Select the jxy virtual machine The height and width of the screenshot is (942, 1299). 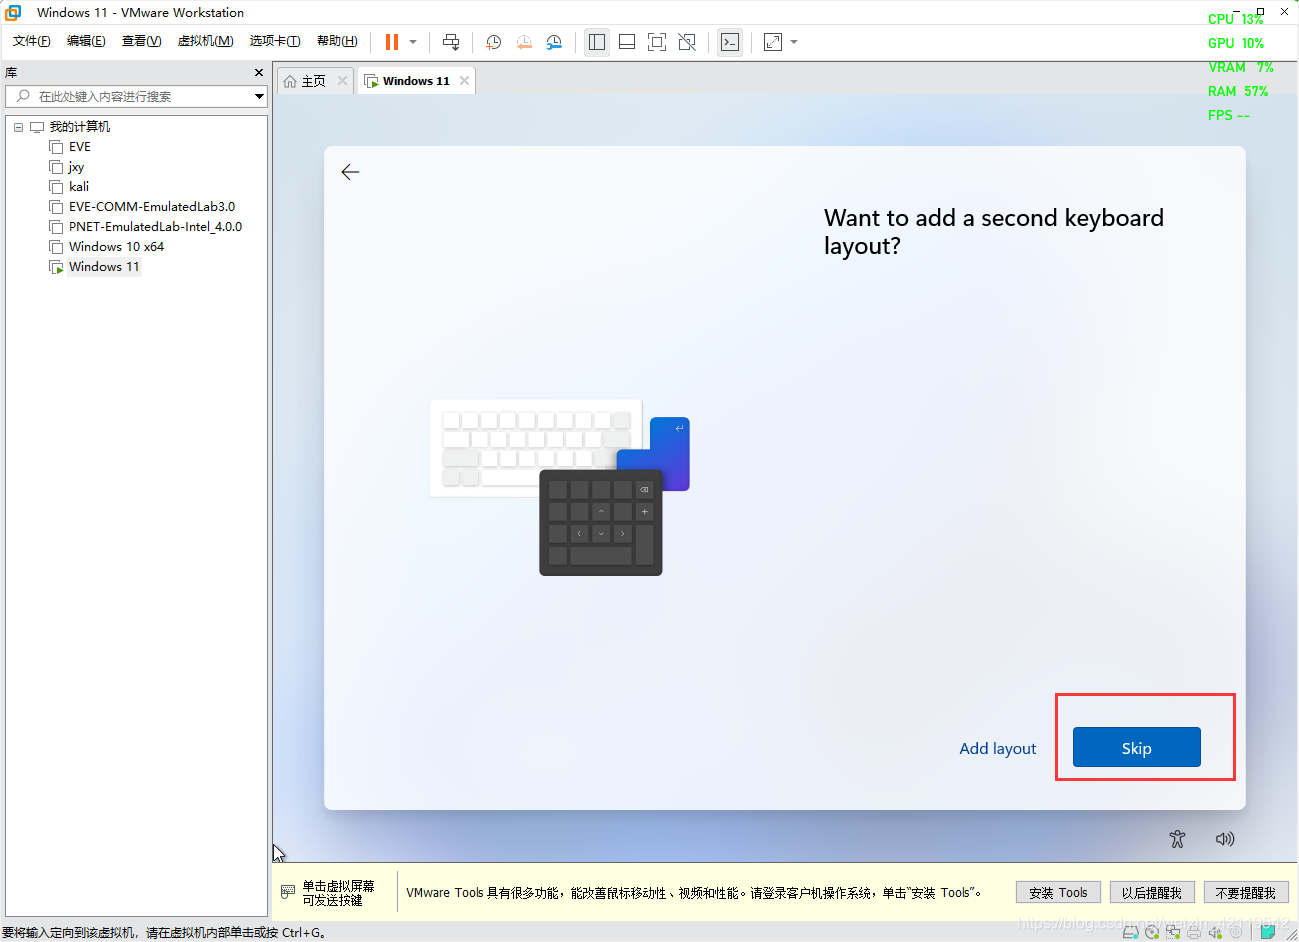tap(76, 167)
